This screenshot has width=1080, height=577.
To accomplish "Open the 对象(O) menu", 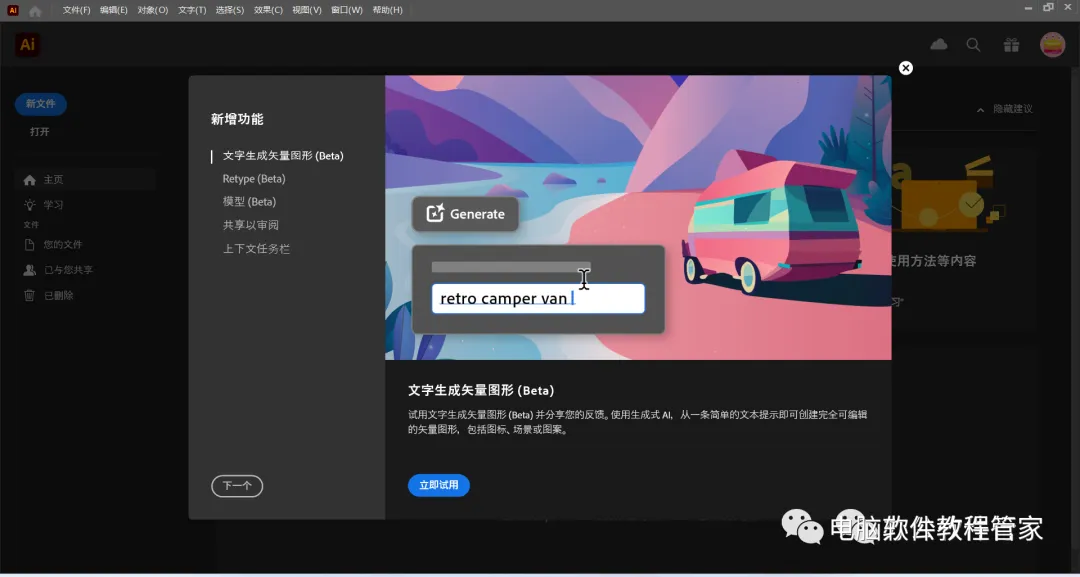I will coord(152,10).
